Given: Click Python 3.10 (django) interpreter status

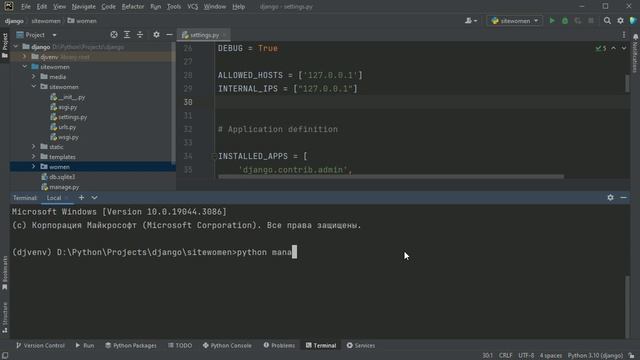Looking at the screenshot, I should coord(595,356).
